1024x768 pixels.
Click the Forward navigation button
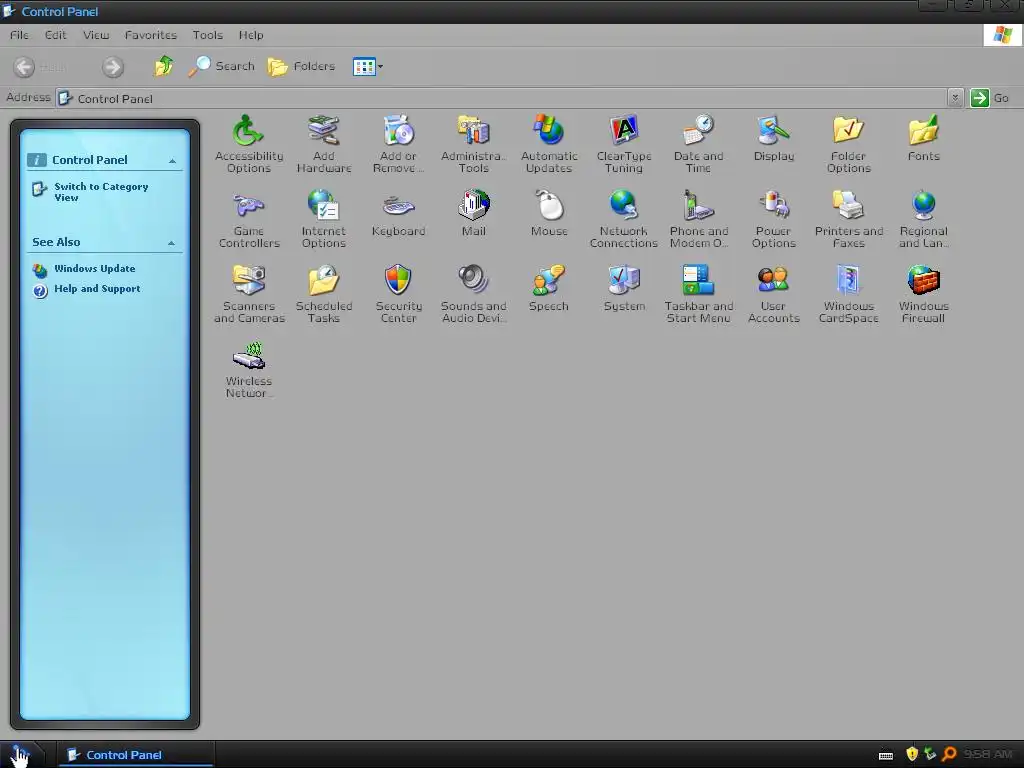[x=112, y=67]
